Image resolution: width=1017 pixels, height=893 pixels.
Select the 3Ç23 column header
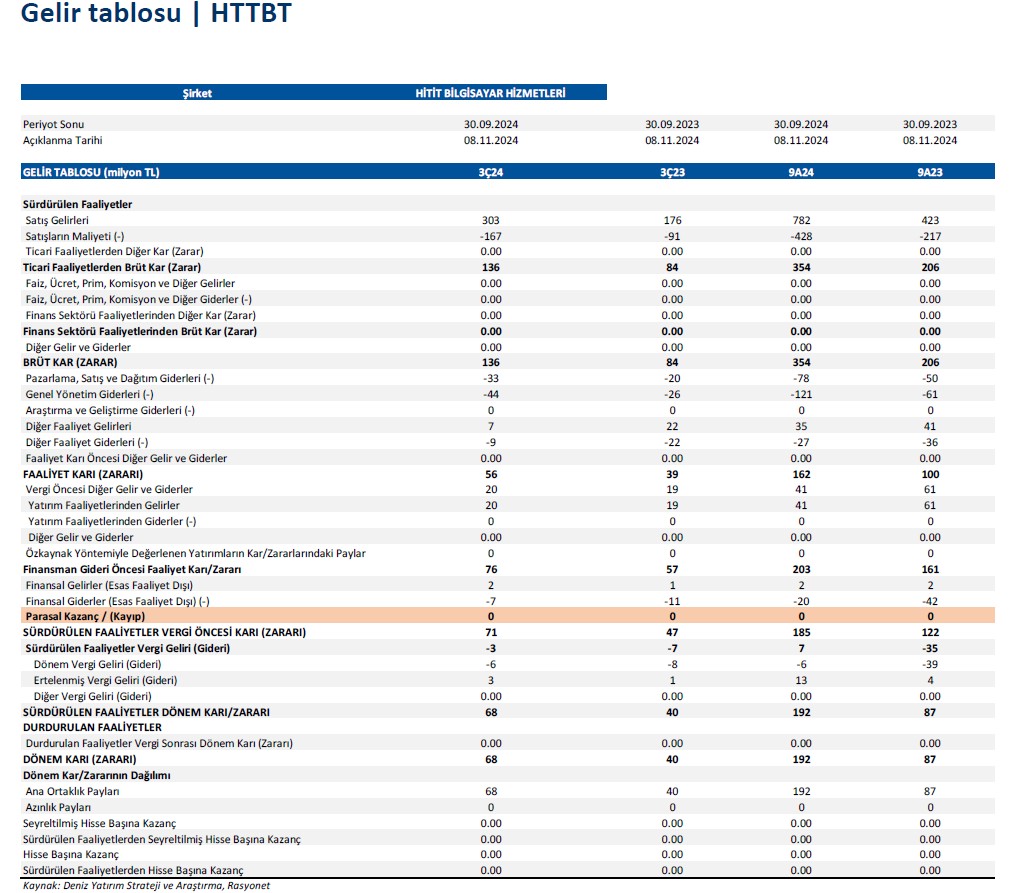(x=672, y=172)
